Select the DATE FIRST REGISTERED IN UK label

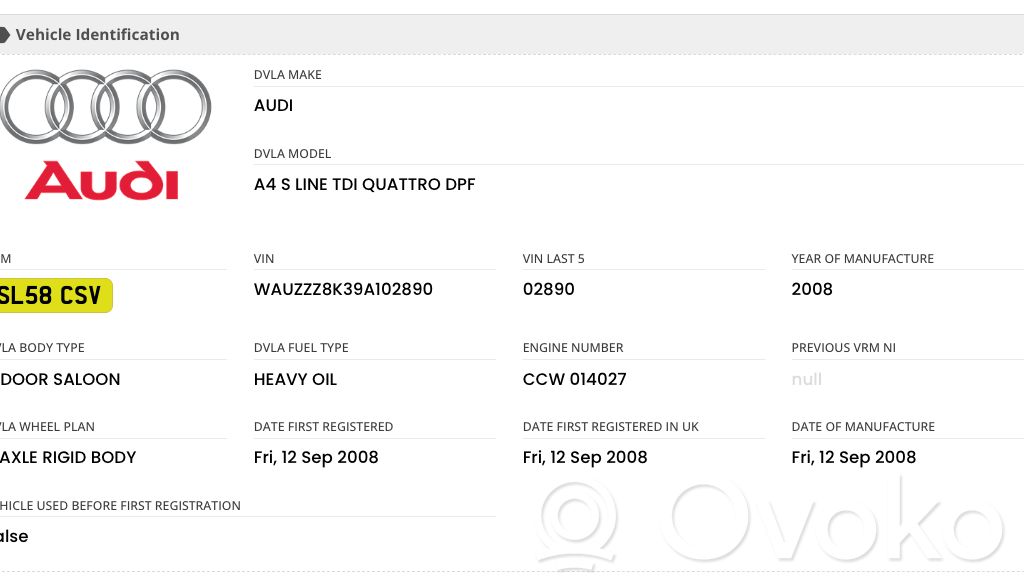(x=611, y=427)
